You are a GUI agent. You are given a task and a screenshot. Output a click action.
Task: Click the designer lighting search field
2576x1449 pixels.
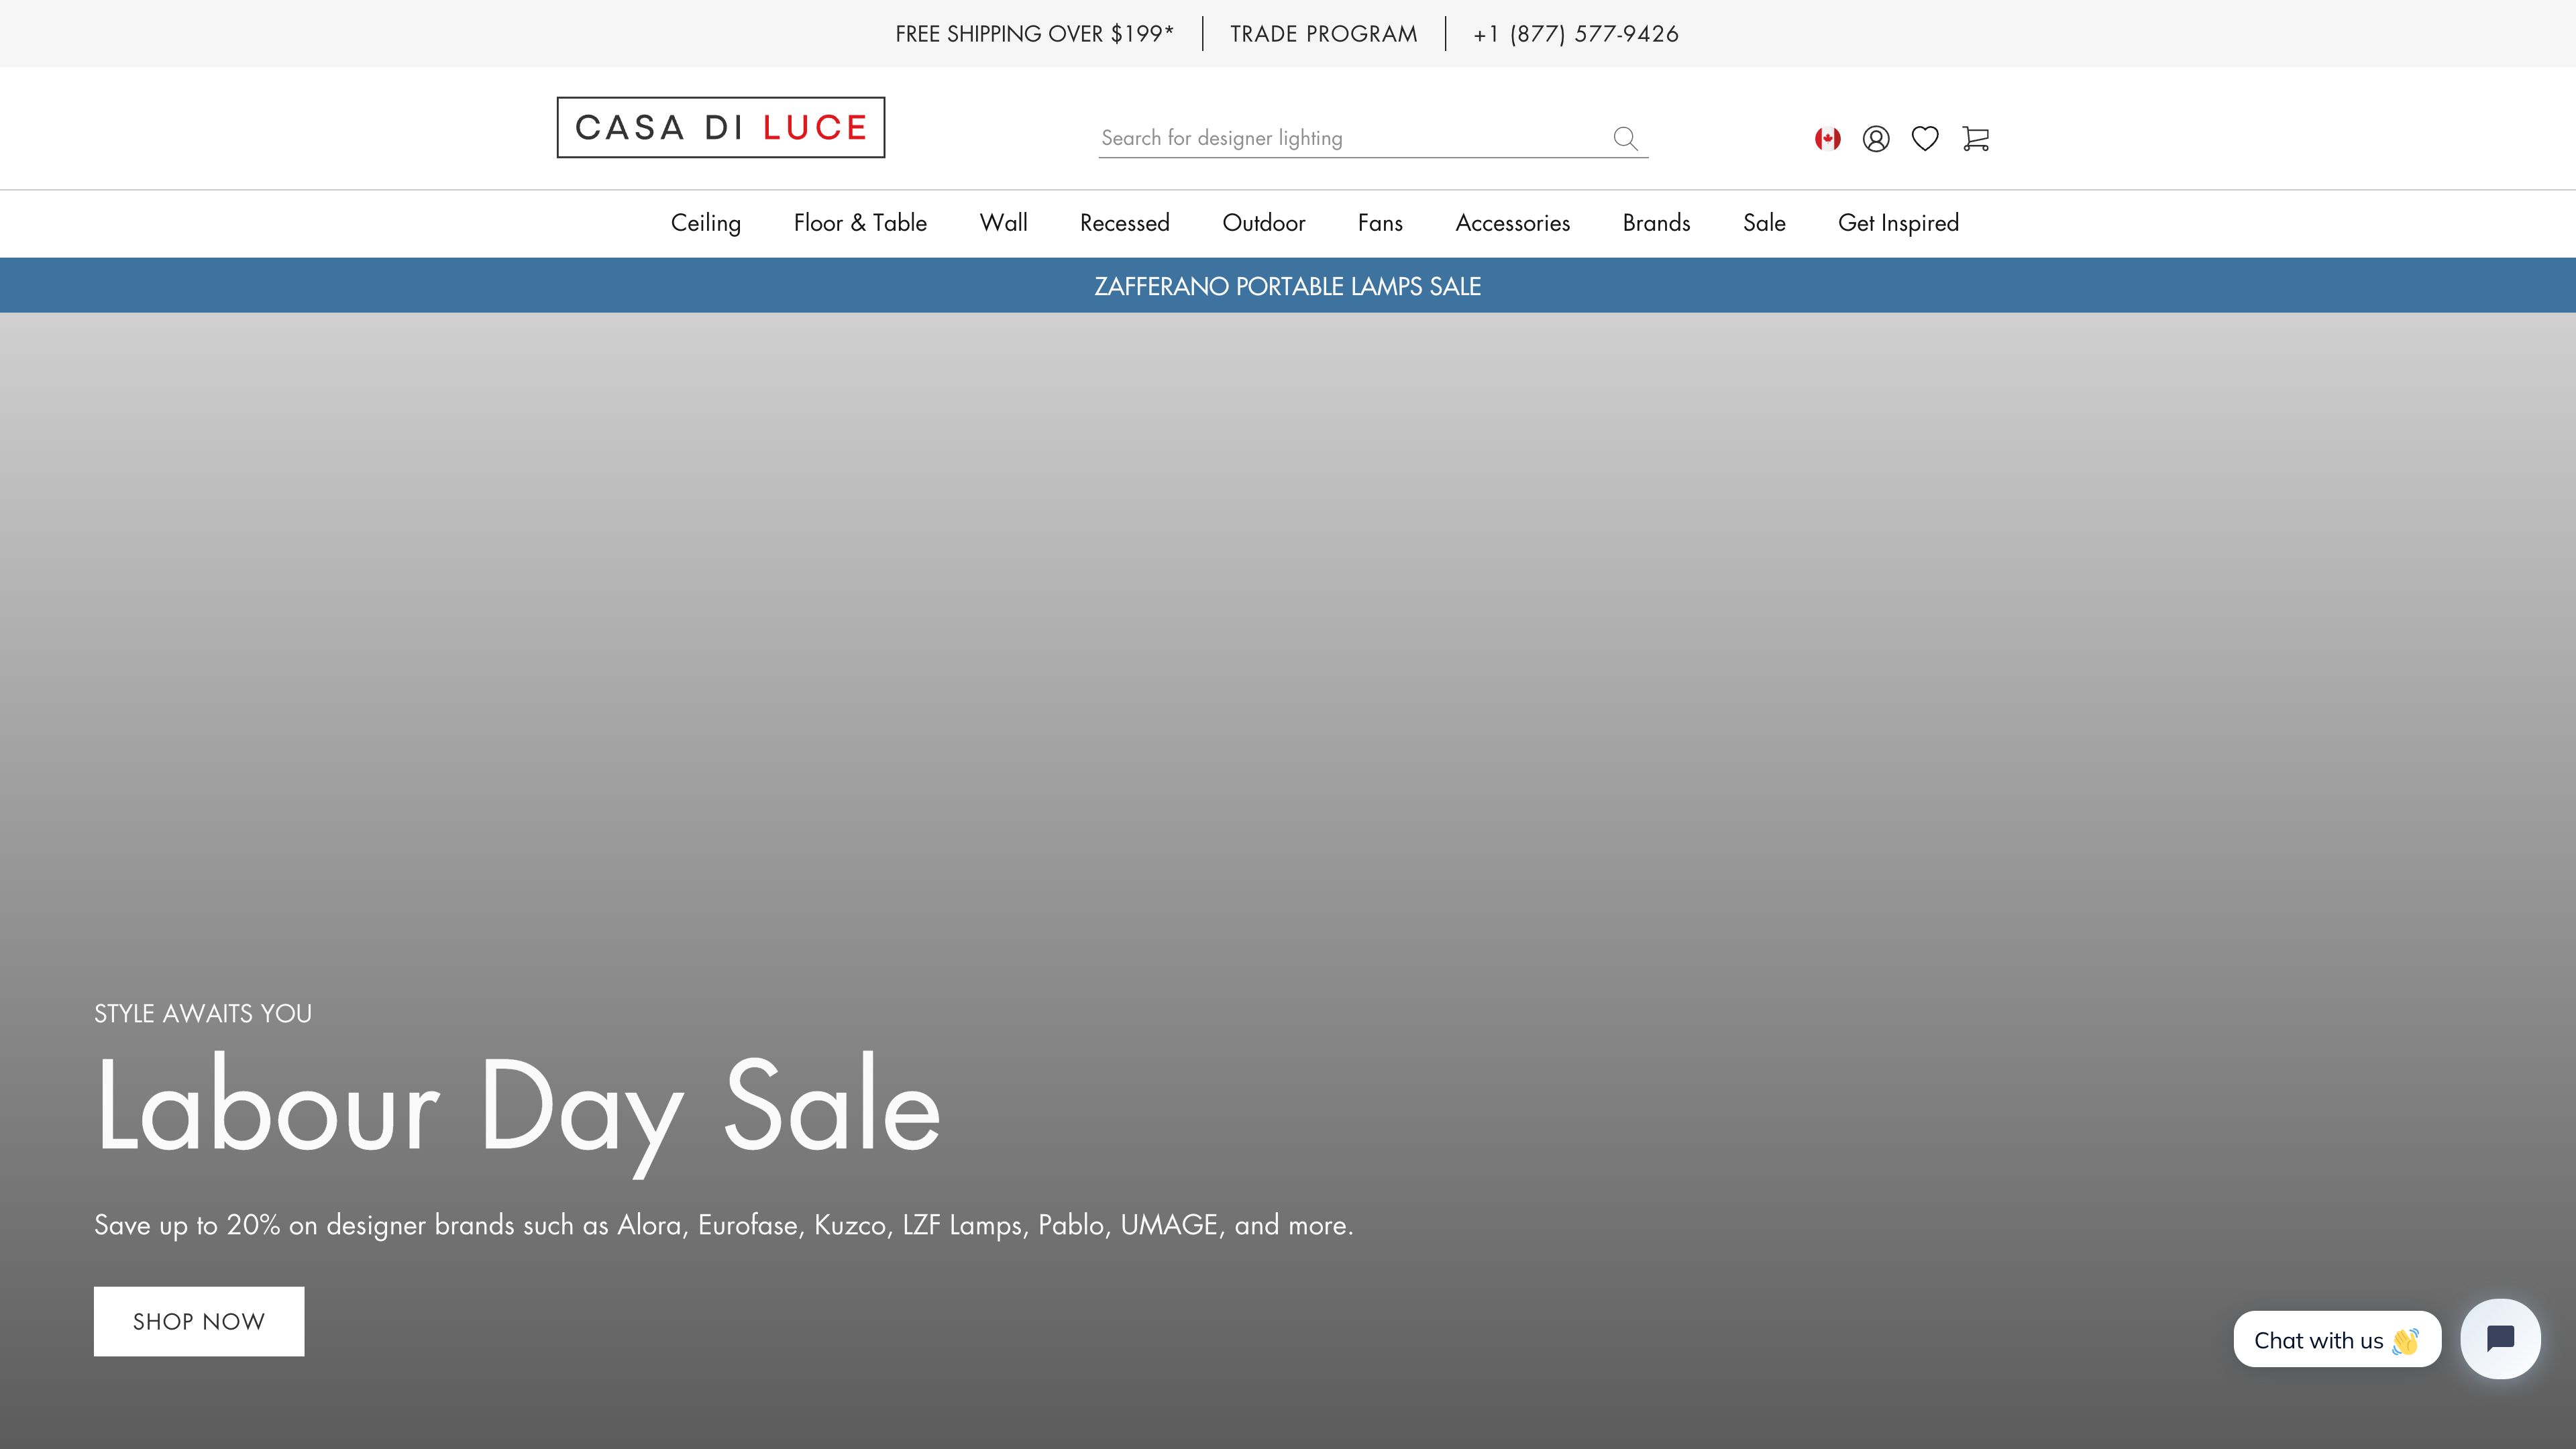[x=1300, y=138]
